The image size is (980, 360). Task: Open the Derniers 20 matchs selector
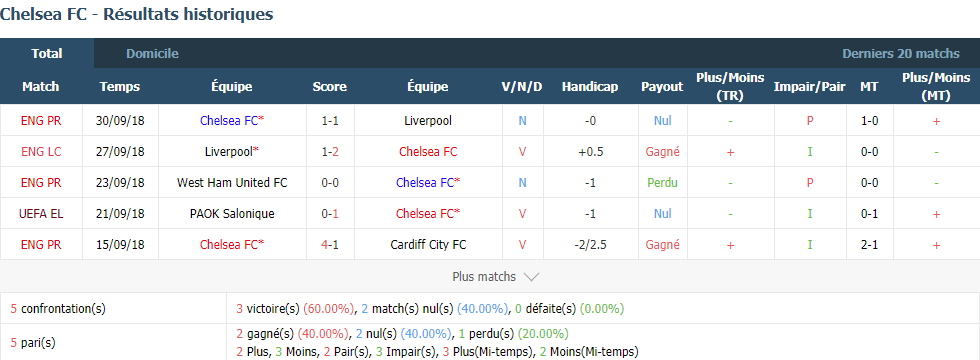point(901,54)
